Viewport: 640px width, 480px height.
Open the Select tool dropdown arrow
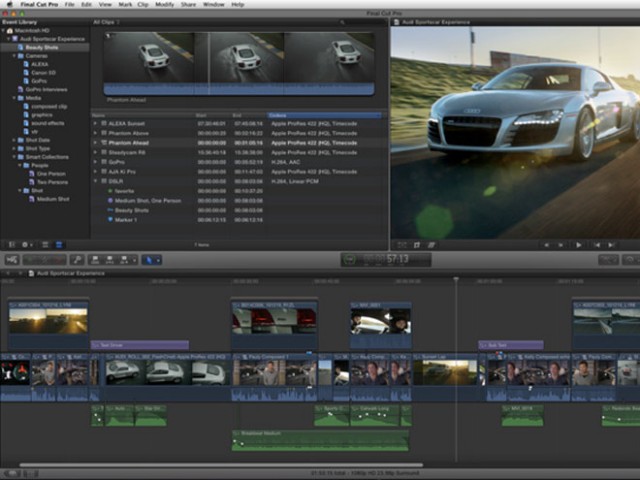158,260
